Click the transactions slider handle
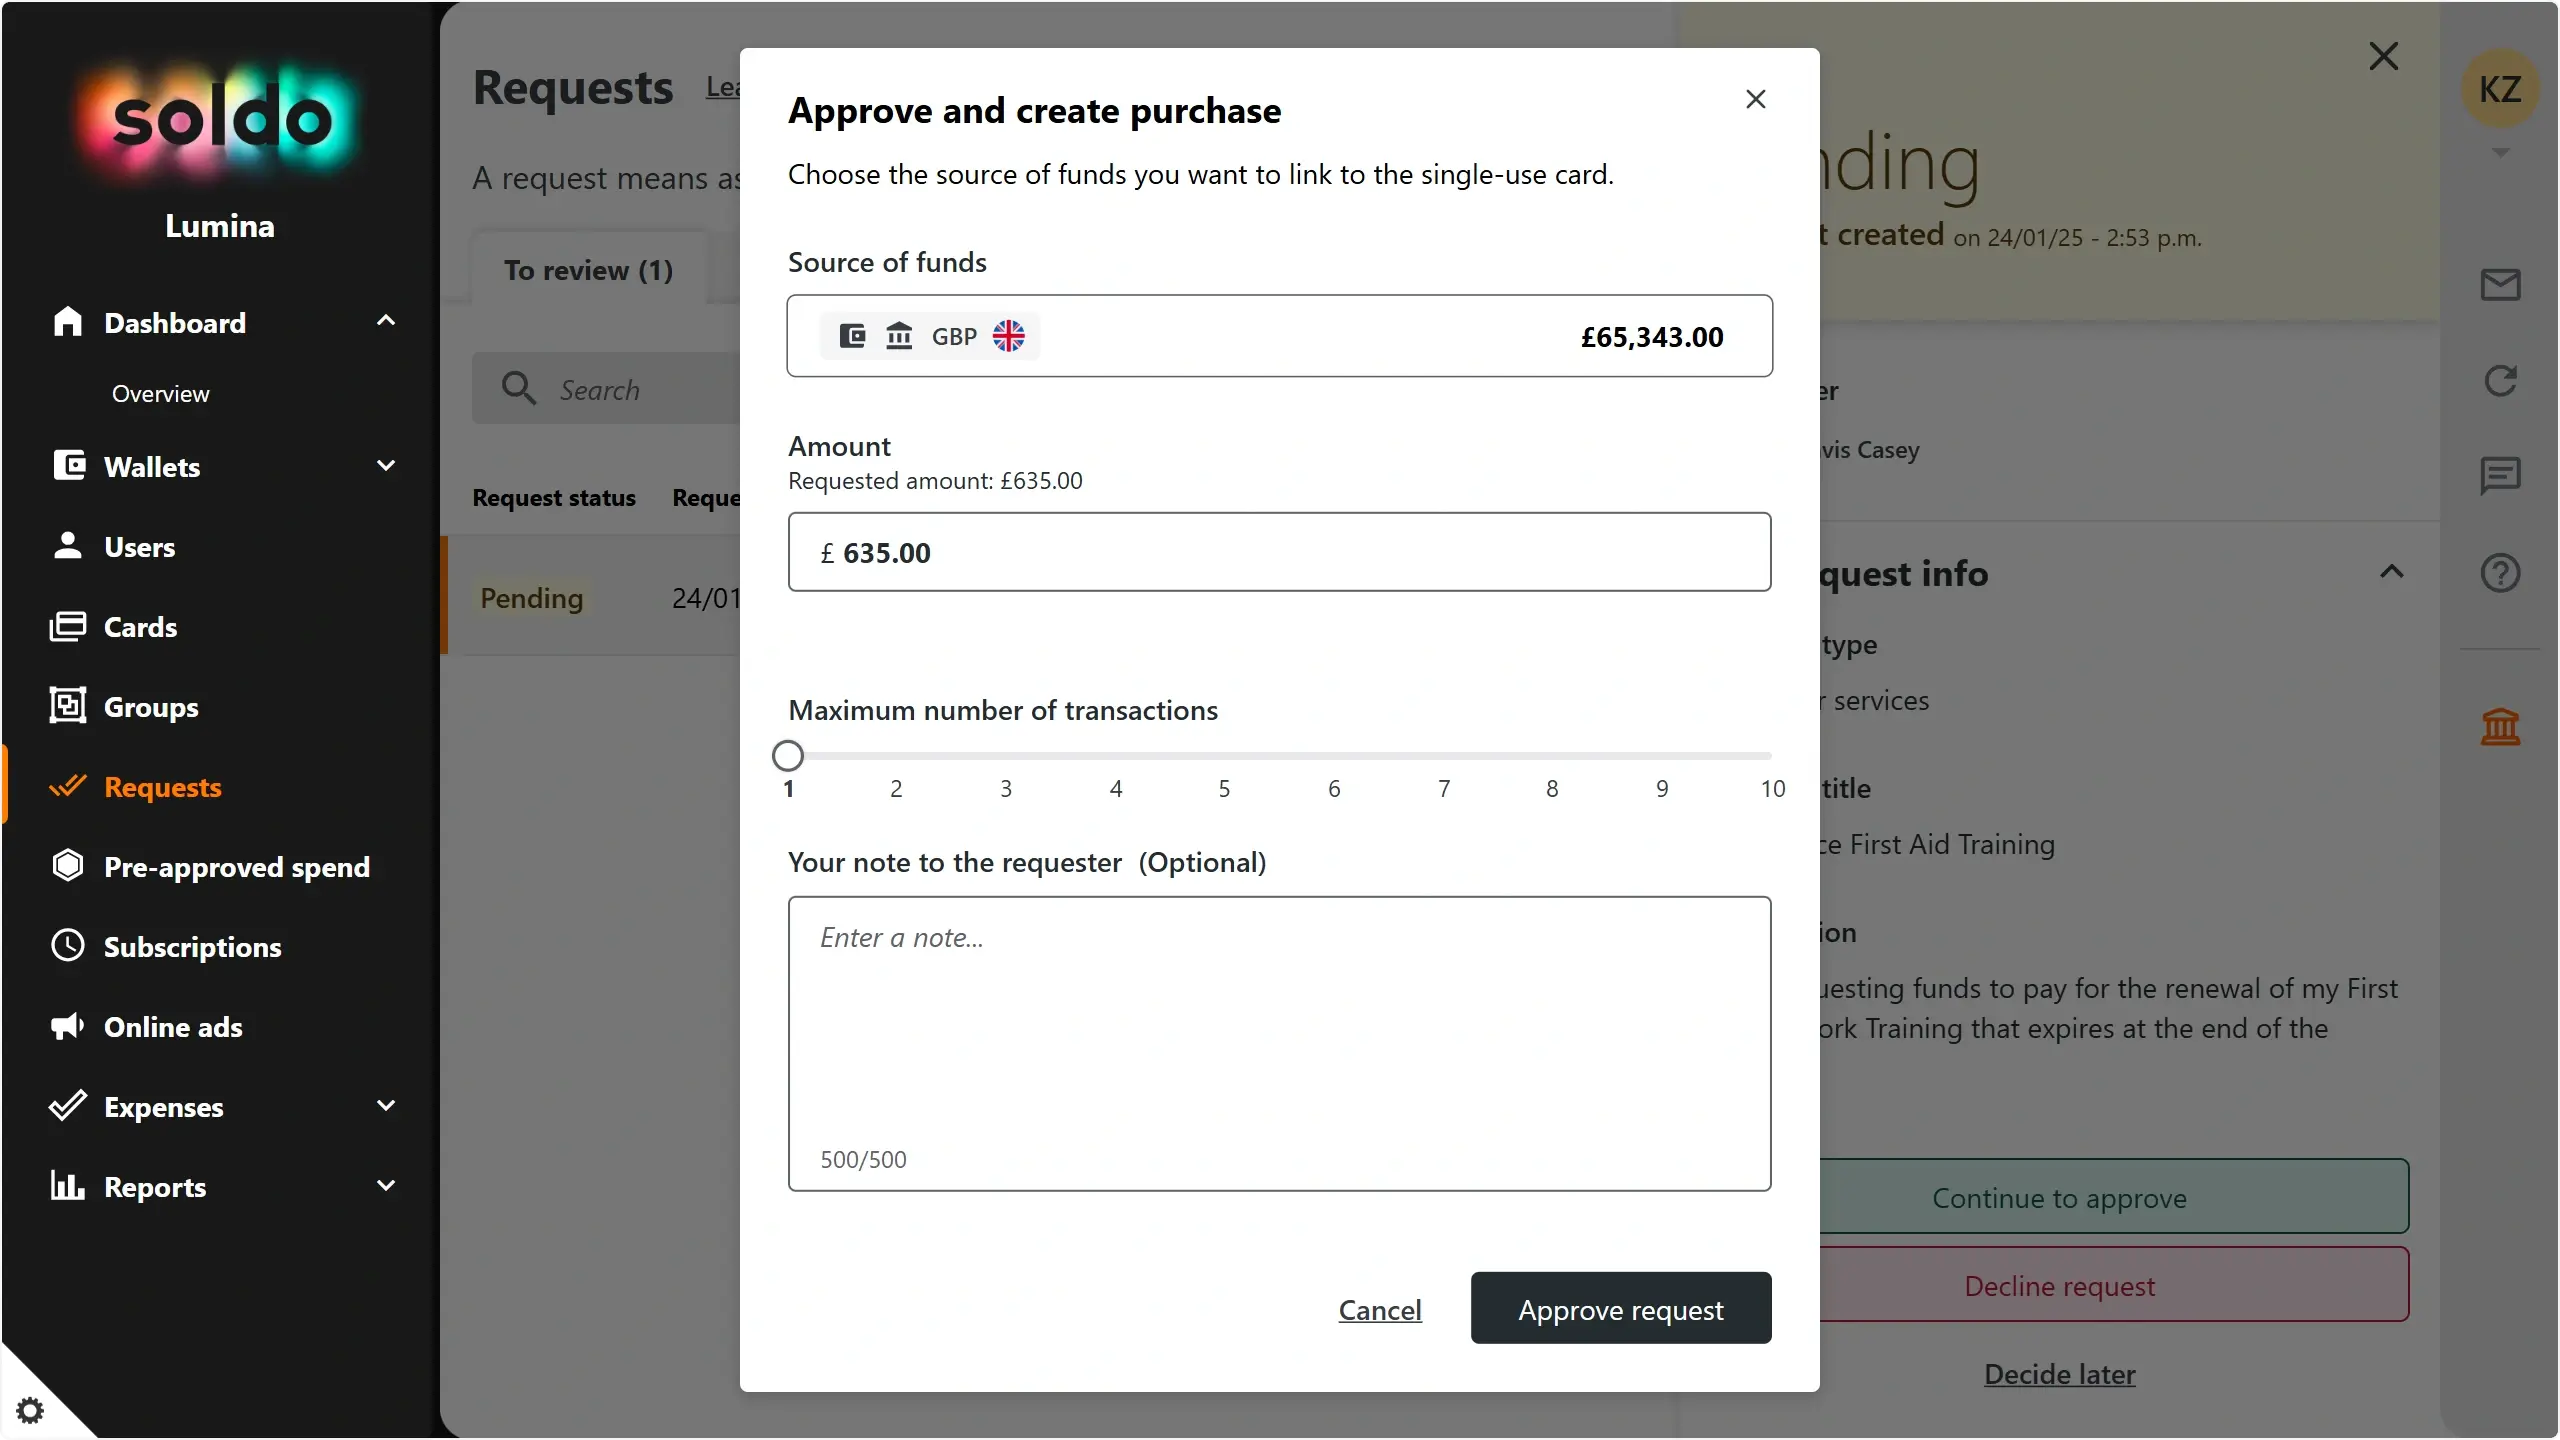This screenshot has width=2560, height=1440. (788, 755)
